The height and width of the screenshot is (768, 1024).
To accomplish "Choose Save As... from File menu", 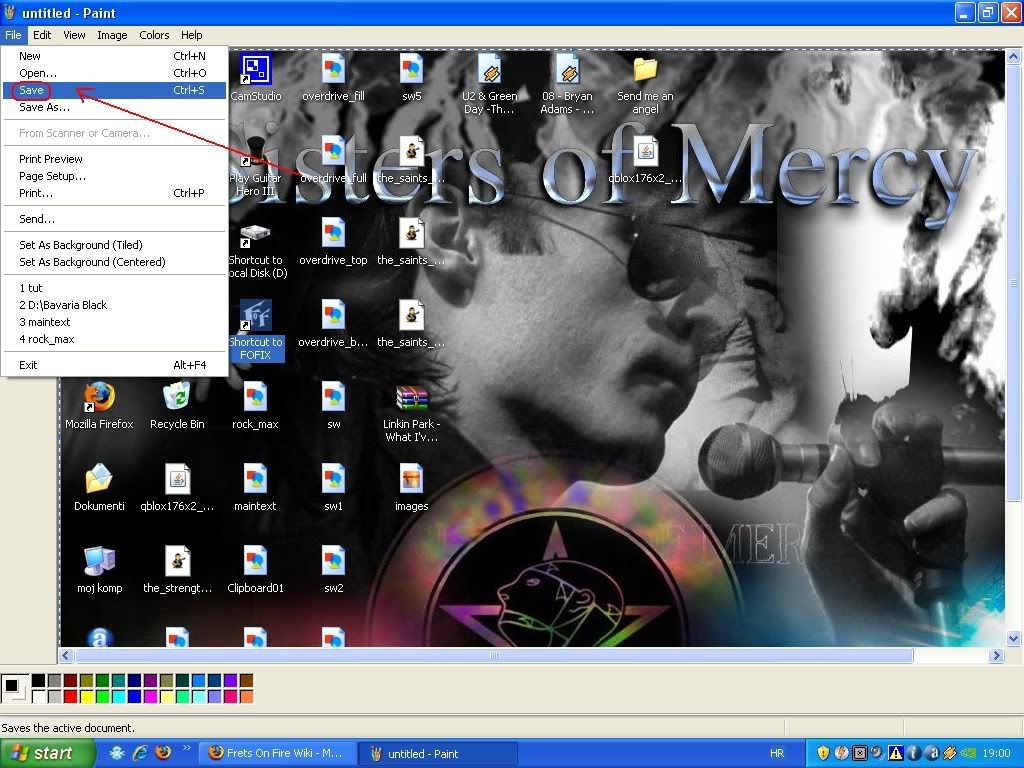I will pyautogui.click(x=114, y=107).
